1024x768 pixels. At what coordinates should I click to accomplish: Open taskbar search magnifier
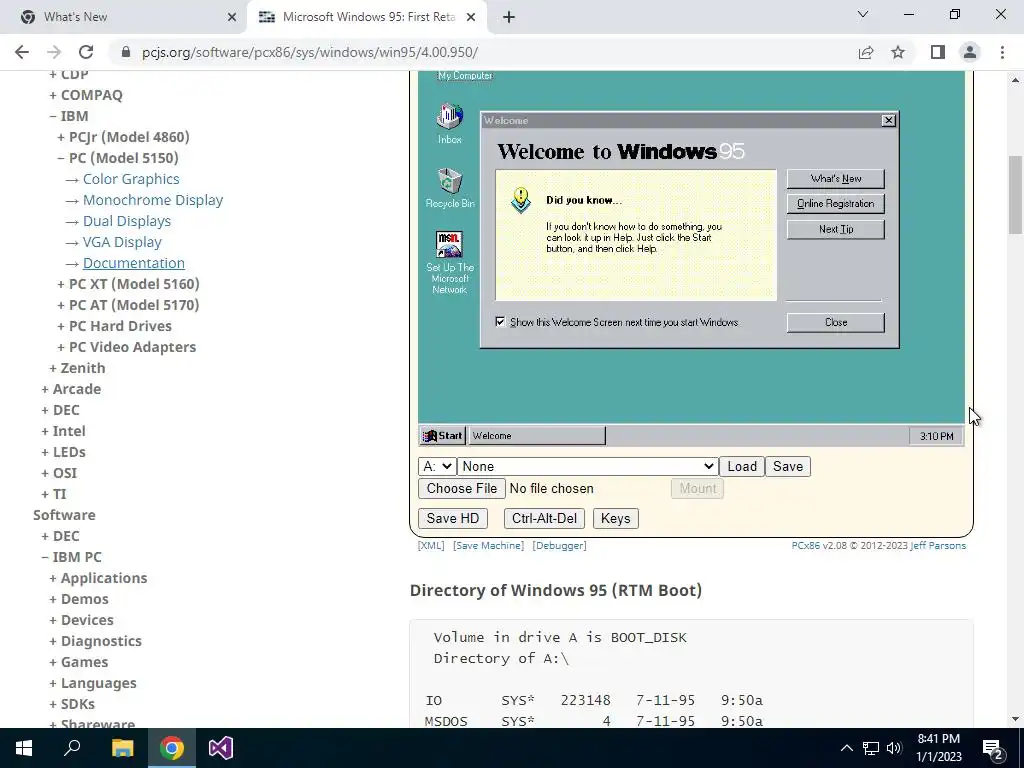click(x=72, y=748)
